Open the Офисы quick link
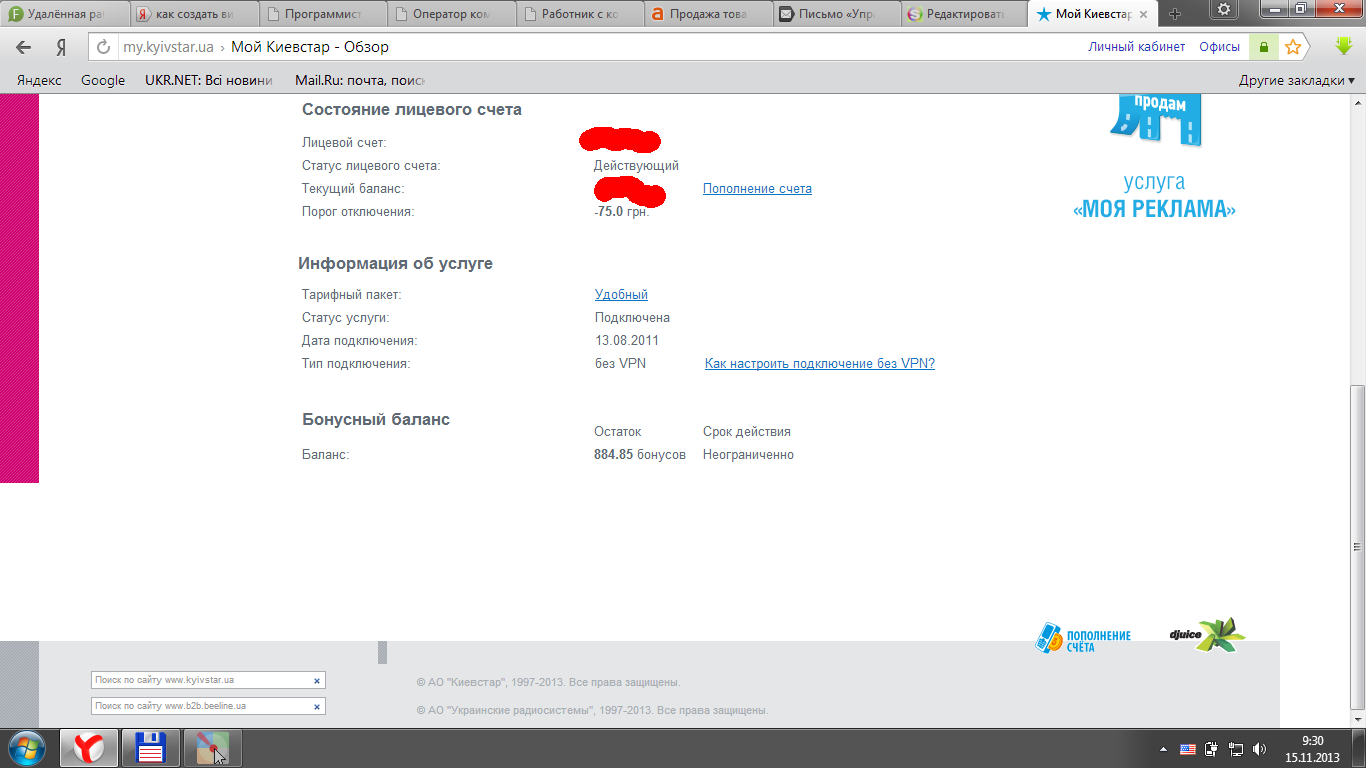Screen dimensions: 1366x768 pyautogui.click(x=1220, y=47)
